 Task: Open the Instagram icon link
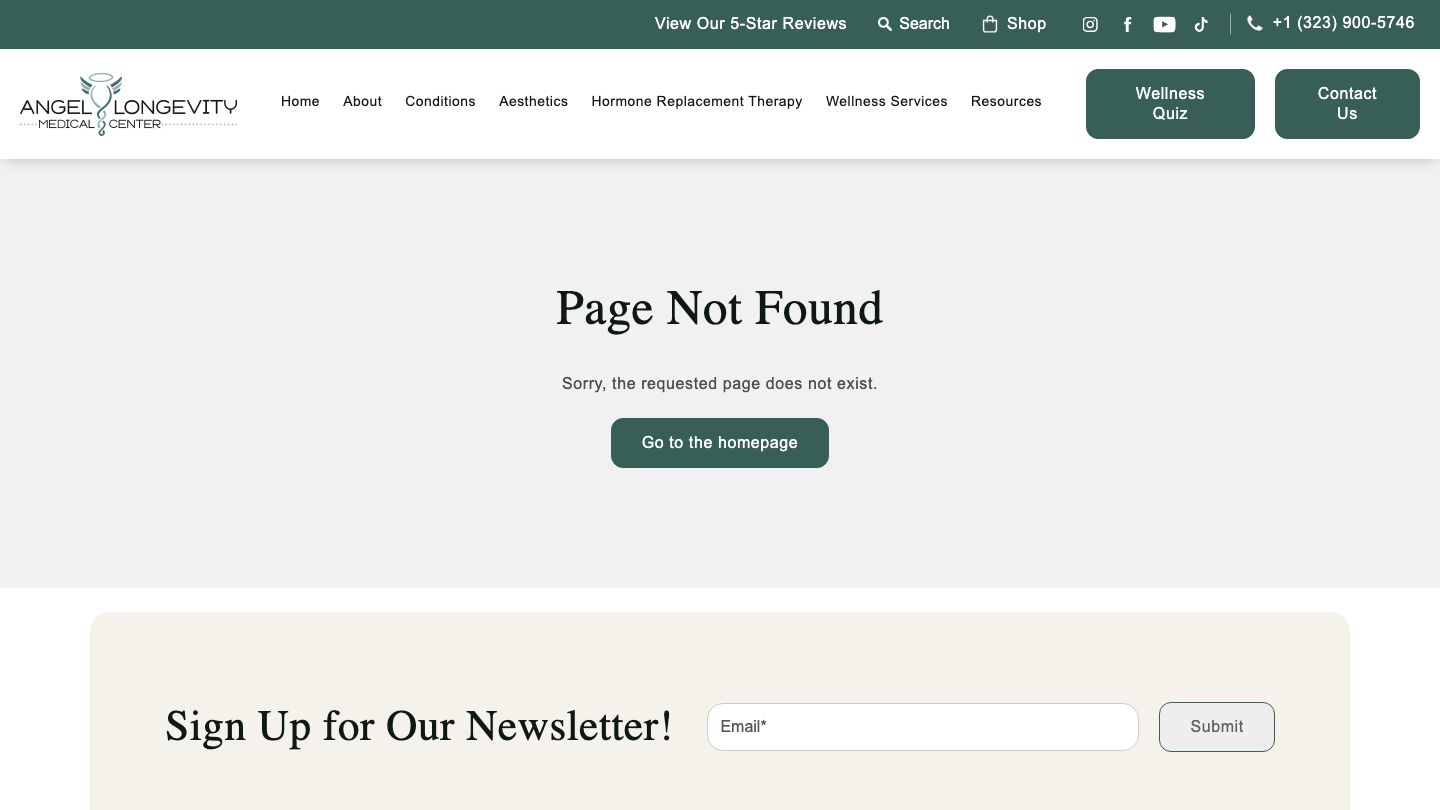point(1090,25)
